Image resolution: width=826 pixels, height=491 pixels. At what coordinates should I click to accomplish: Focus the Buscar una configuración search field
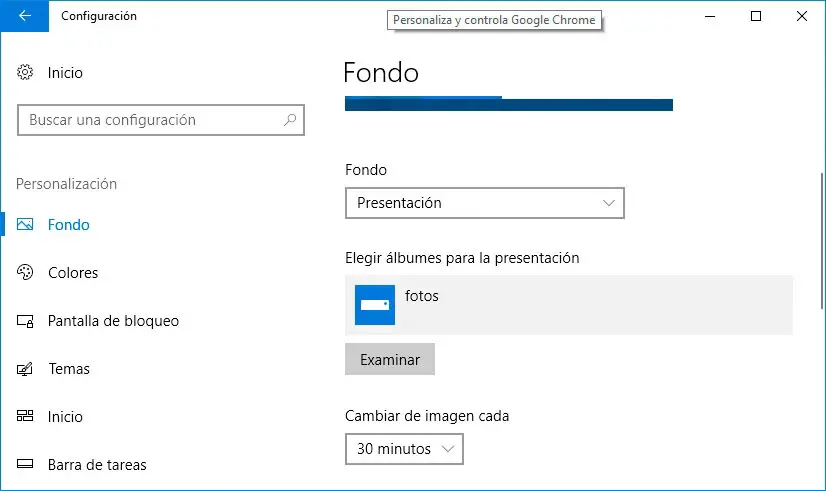(x=150, y=120)
